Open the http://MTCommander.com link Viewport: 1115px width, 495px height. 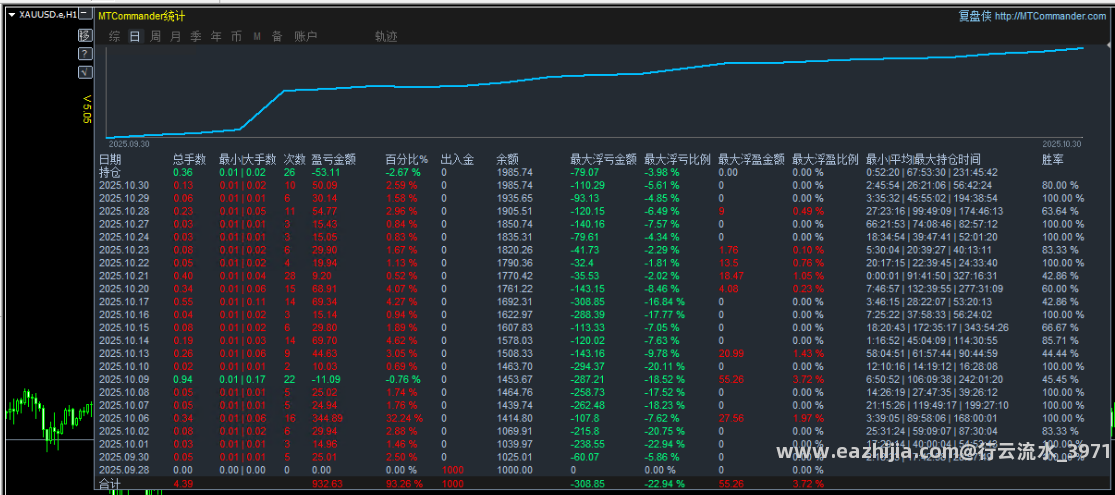tap(1050, 16)
